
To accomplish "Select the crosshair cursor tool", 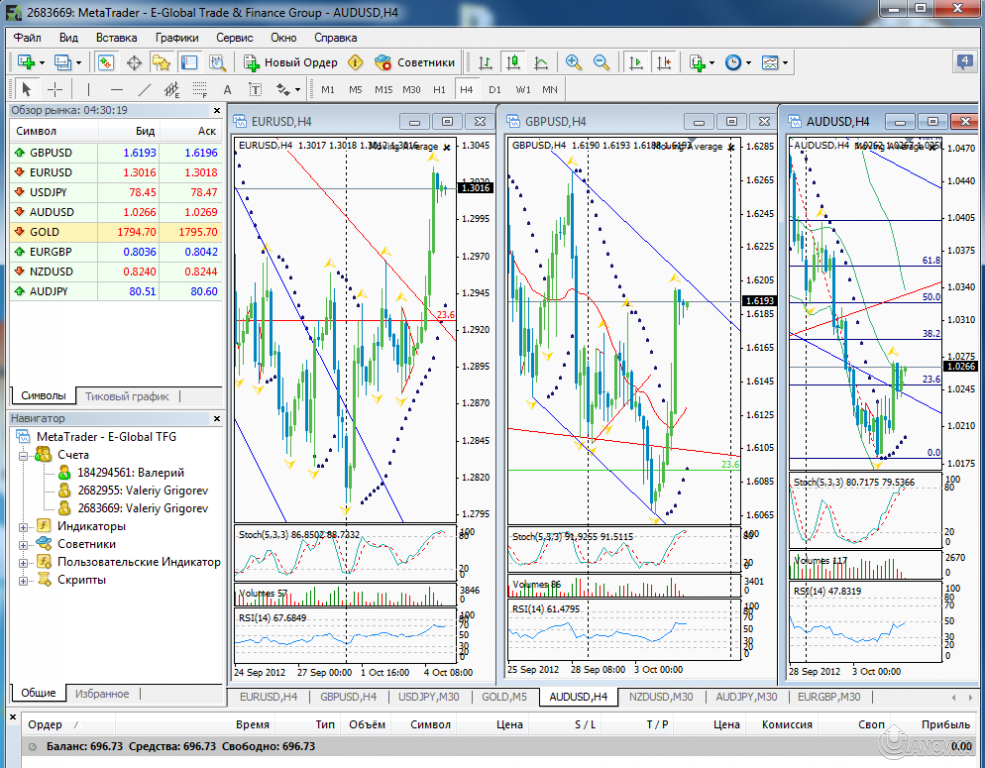I will tap(55, 90).
